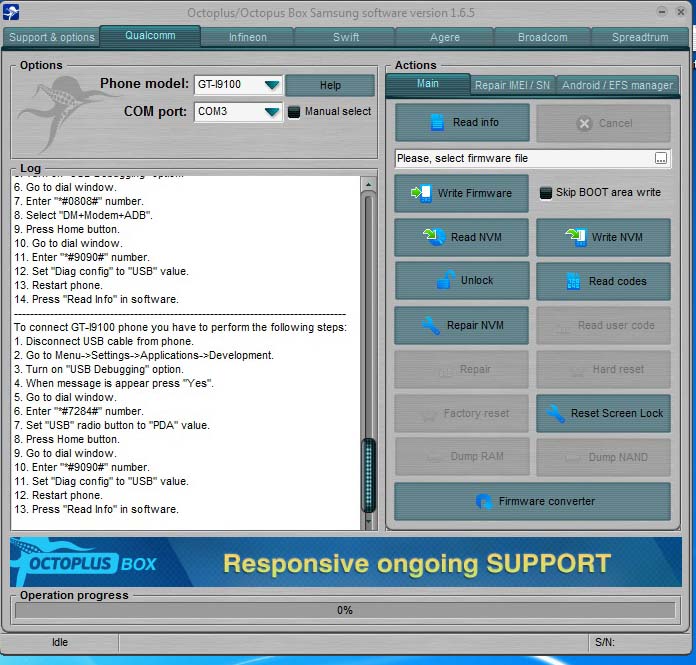Open the Spreadtrum tab
The height and width of the screenshot is (665, 696).
click(x=640, y=37)
